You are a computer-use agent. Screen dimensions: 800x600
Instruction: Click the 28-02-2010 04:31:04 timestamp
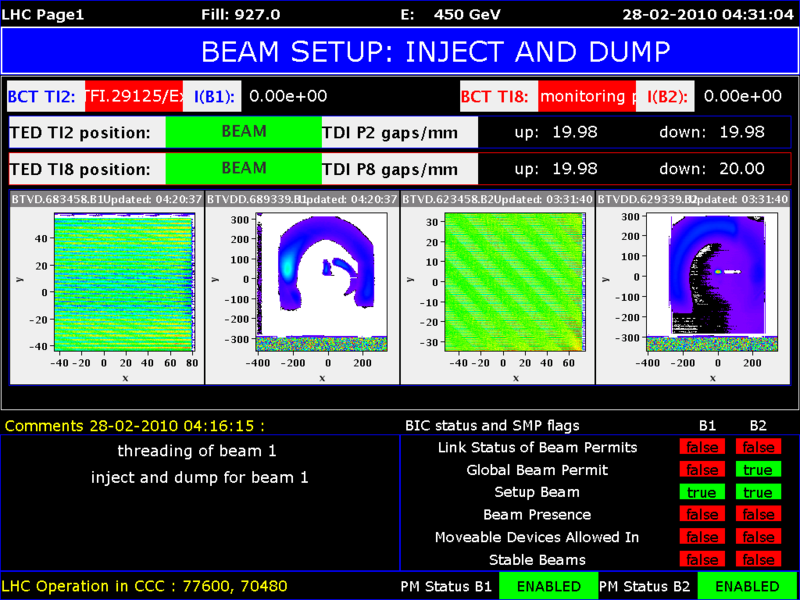point(709,15)
